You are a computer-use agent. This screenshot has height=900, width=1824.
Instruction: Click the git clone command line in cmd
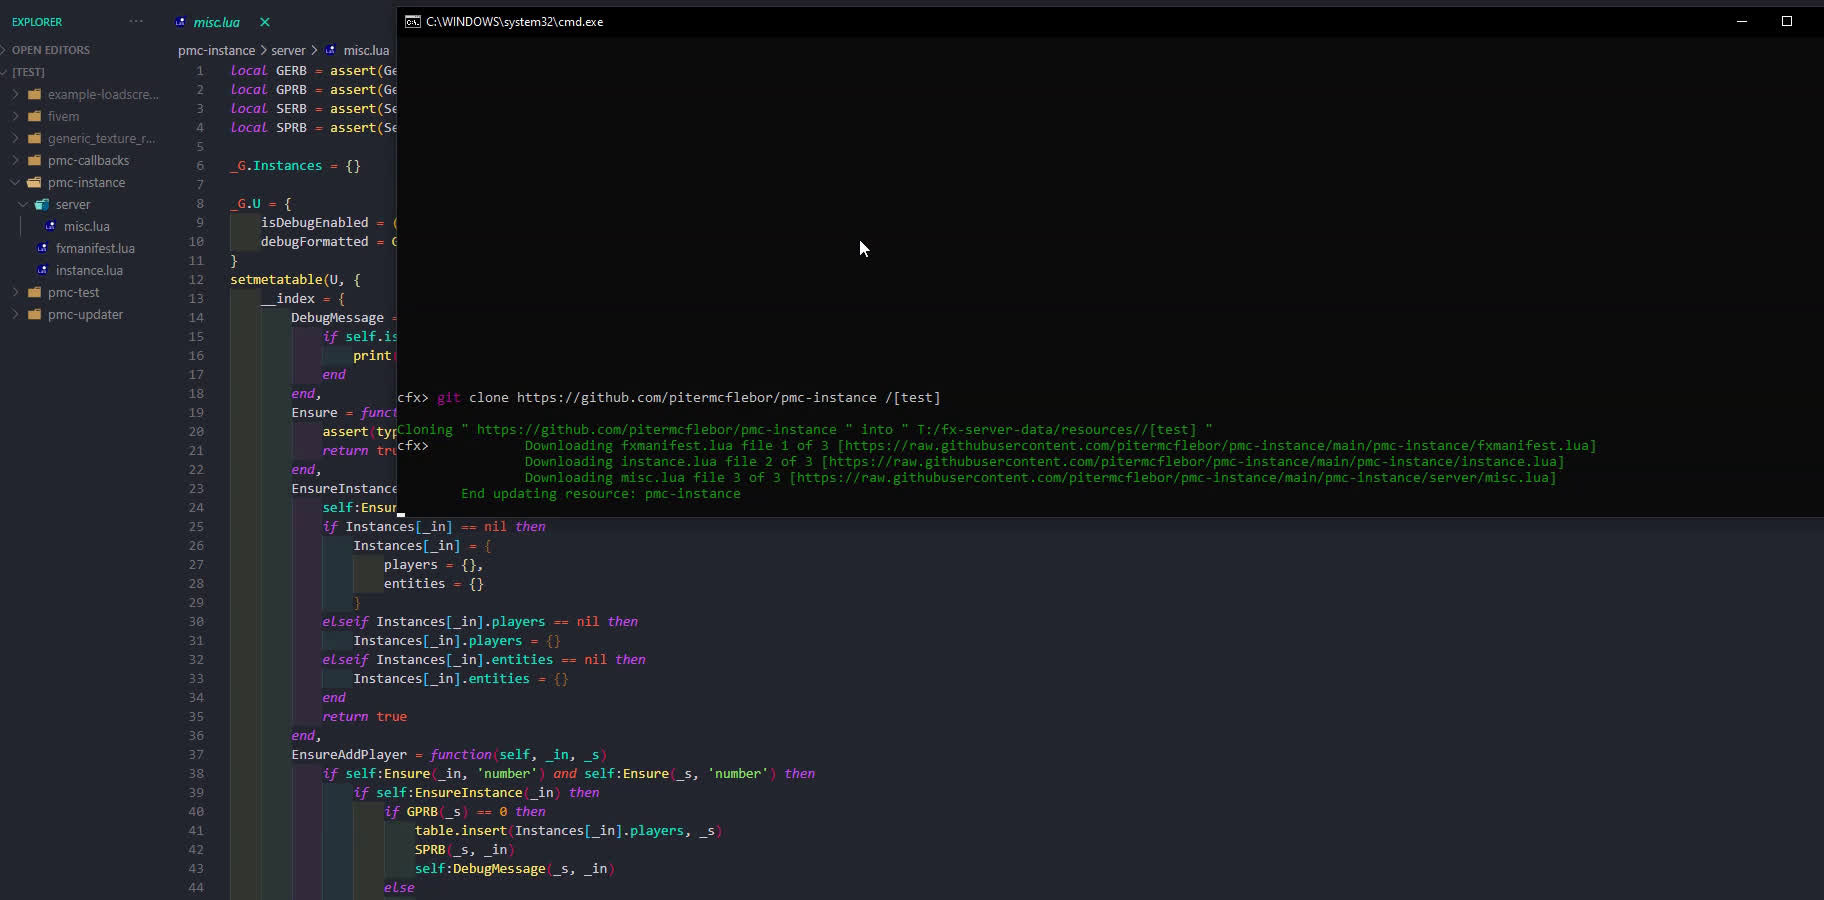669,398
